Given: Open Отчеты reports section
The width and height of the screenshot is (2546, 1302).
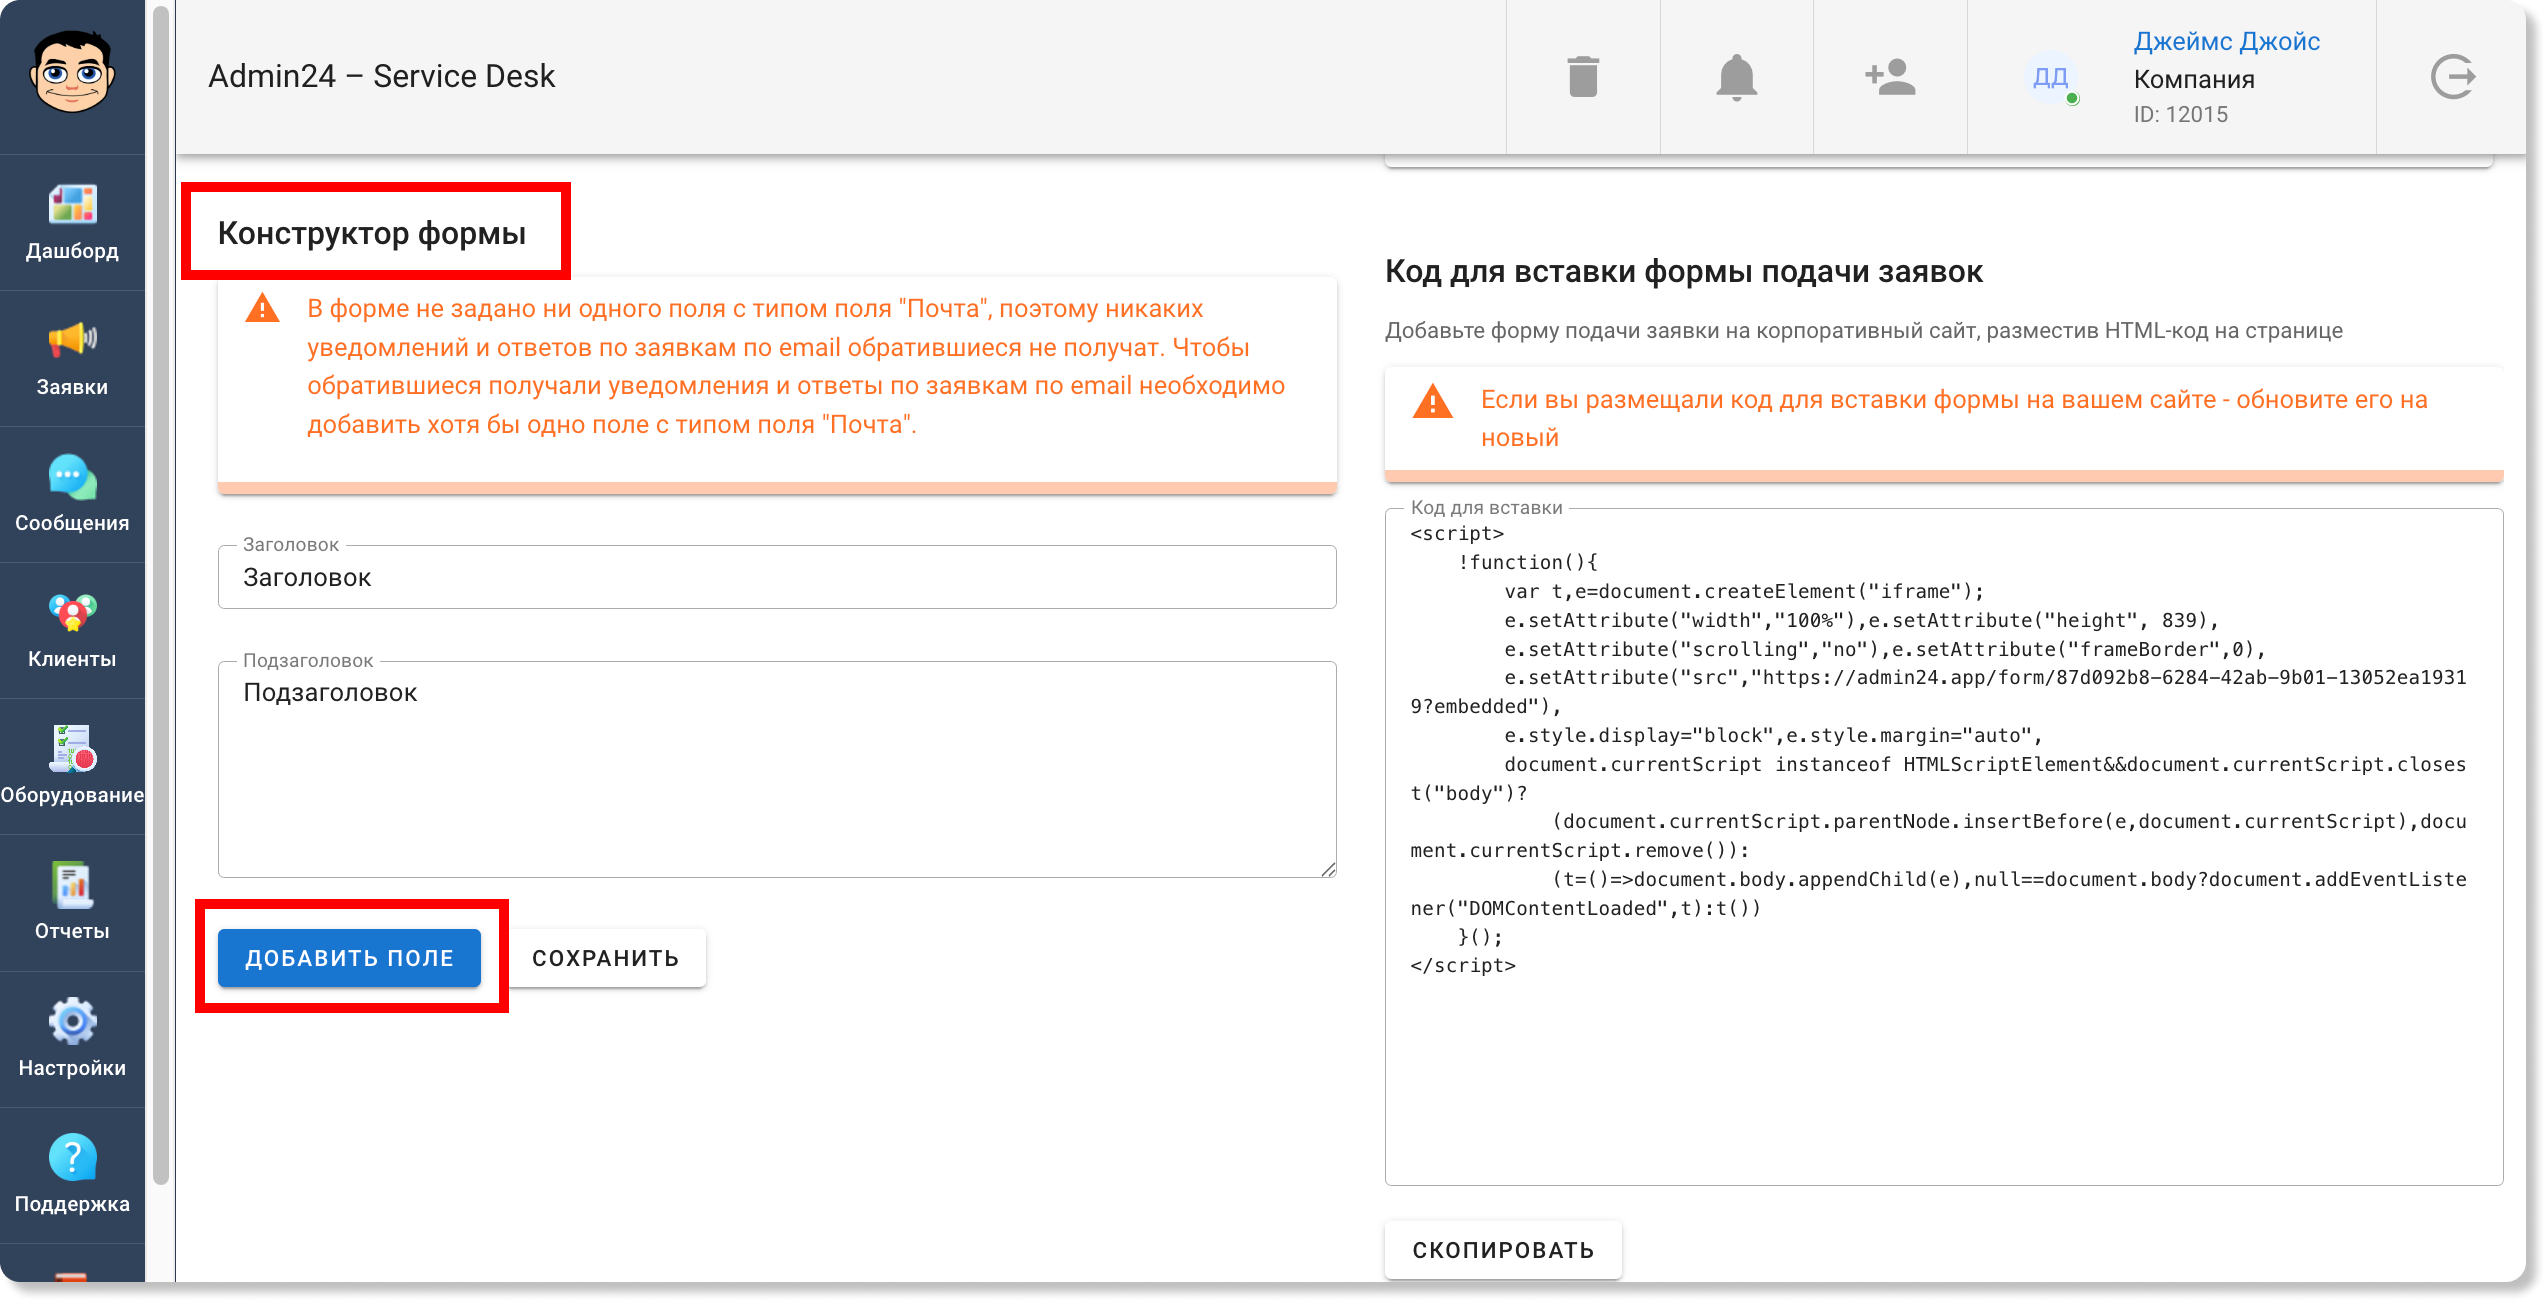Looking at the screenshot, I should [x=72, y=903].
